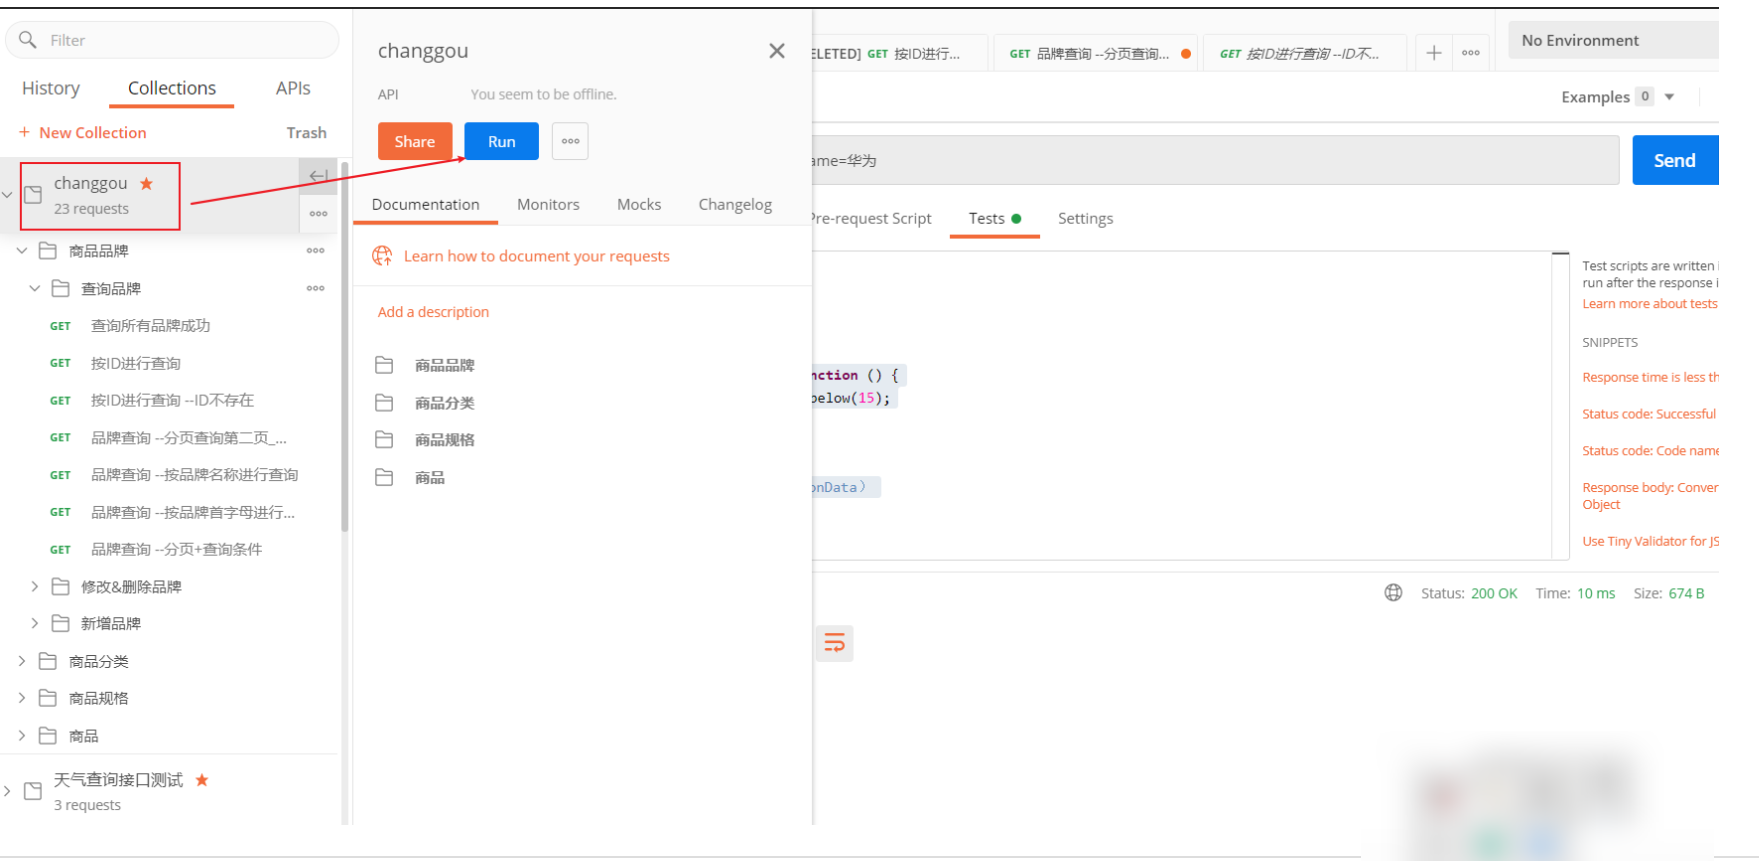
Task: Collapse the changgou collection chevron
Action: click(8, 195)
